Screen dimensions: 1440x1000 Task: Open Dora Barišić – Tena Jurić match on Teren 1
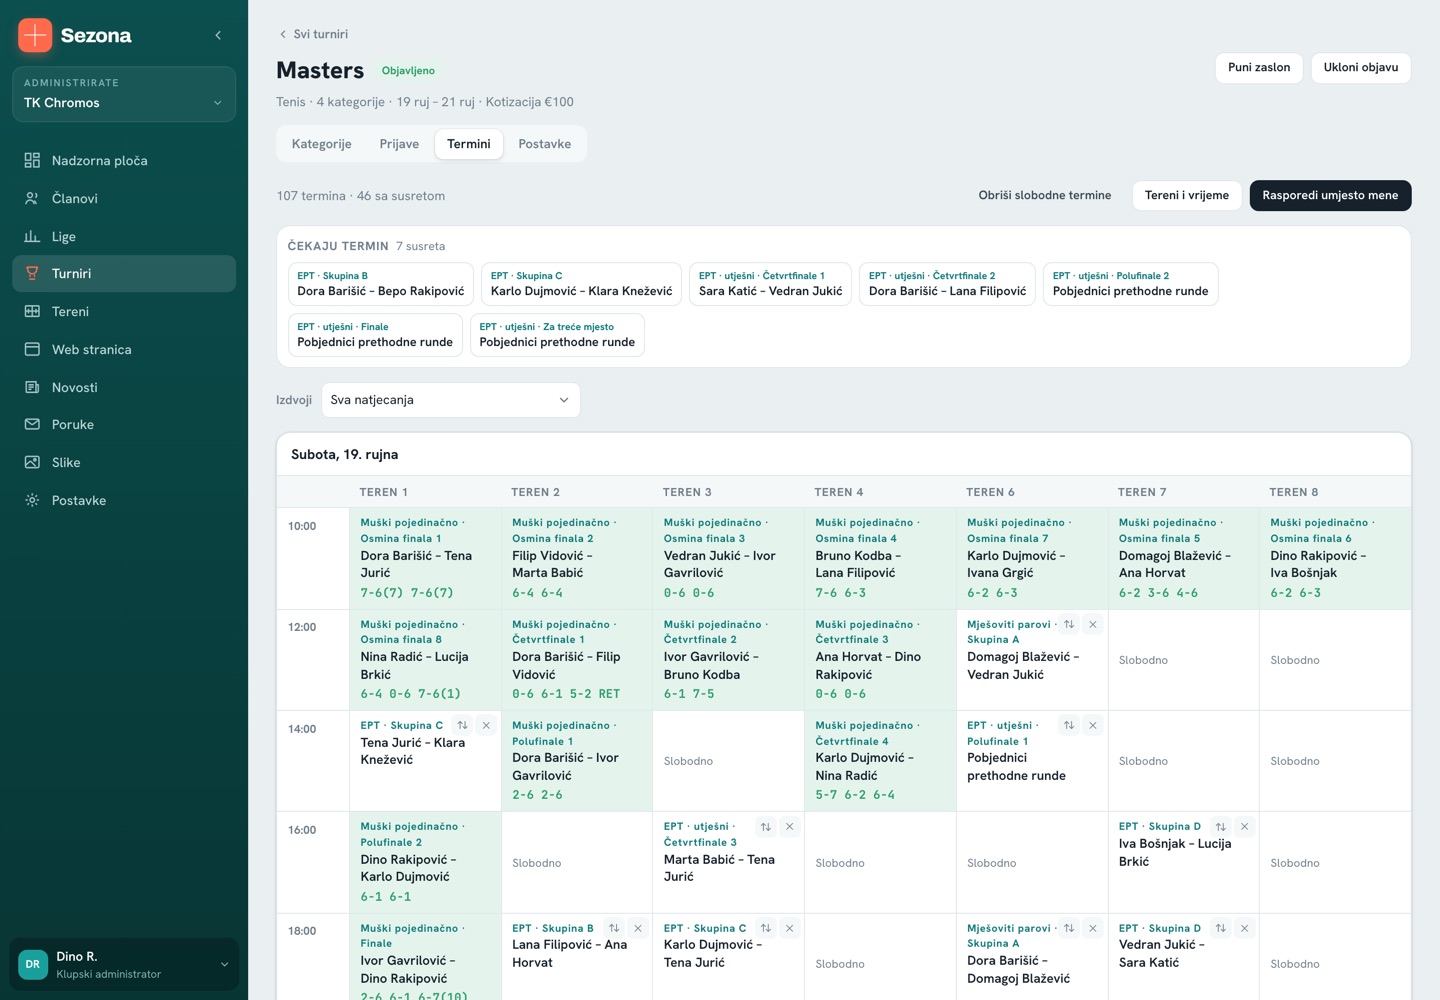[425, 558]
